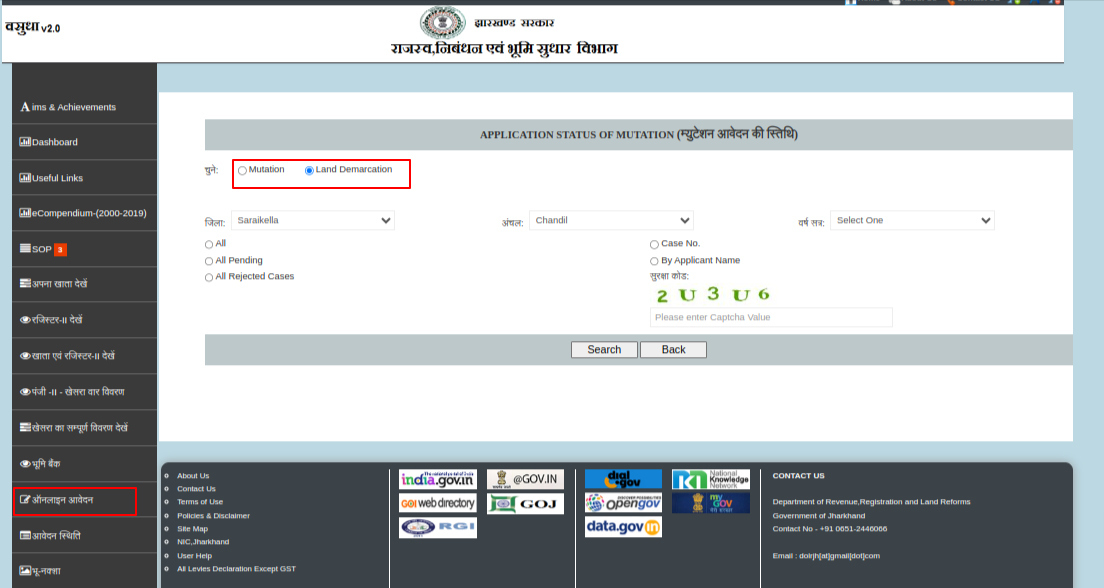
Task: Click the captcha value input field
Action: pyautogui.click(x=770, y=317)
